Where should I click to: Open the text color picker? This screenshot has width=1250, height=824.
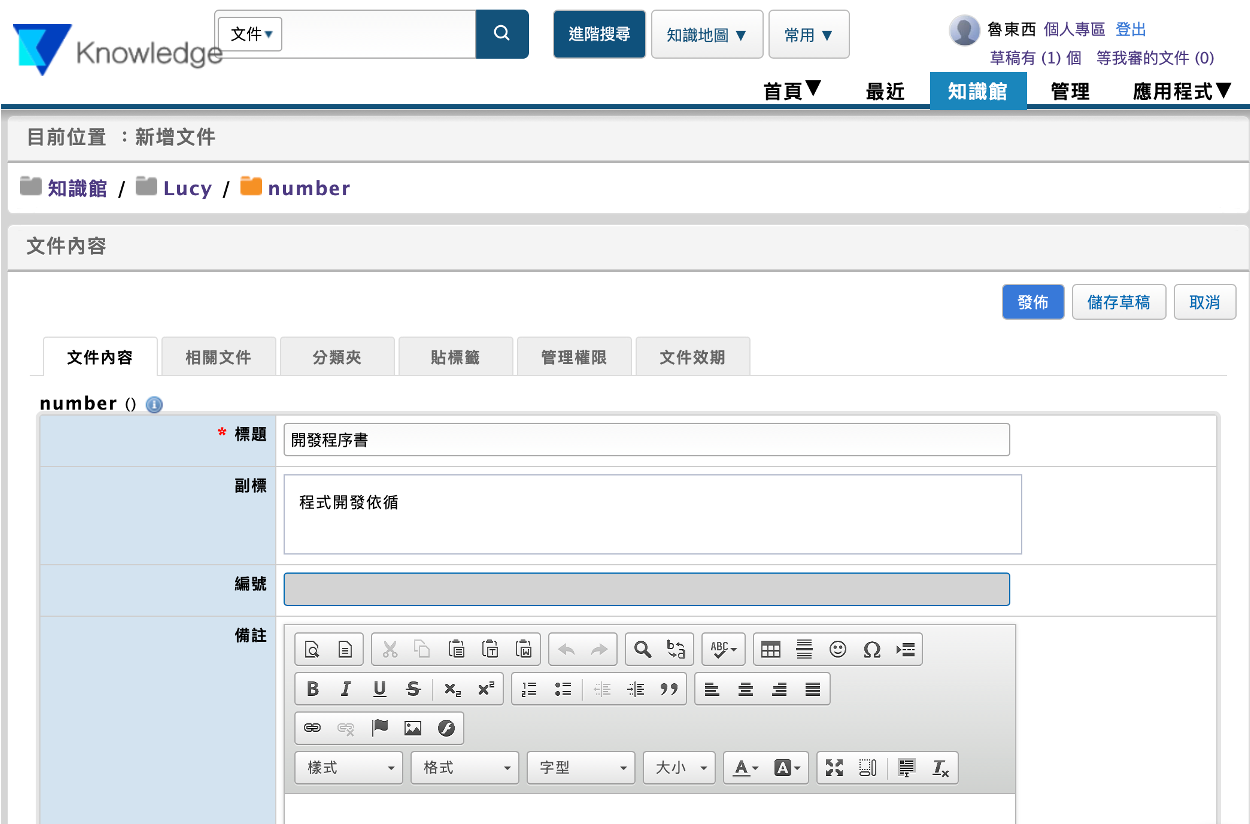[x=745, y=767]
